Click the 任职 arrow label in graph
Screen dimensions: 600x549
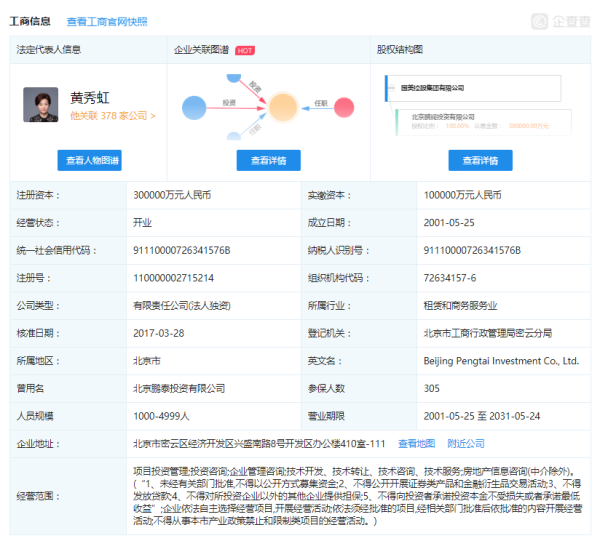click(320, 102)
